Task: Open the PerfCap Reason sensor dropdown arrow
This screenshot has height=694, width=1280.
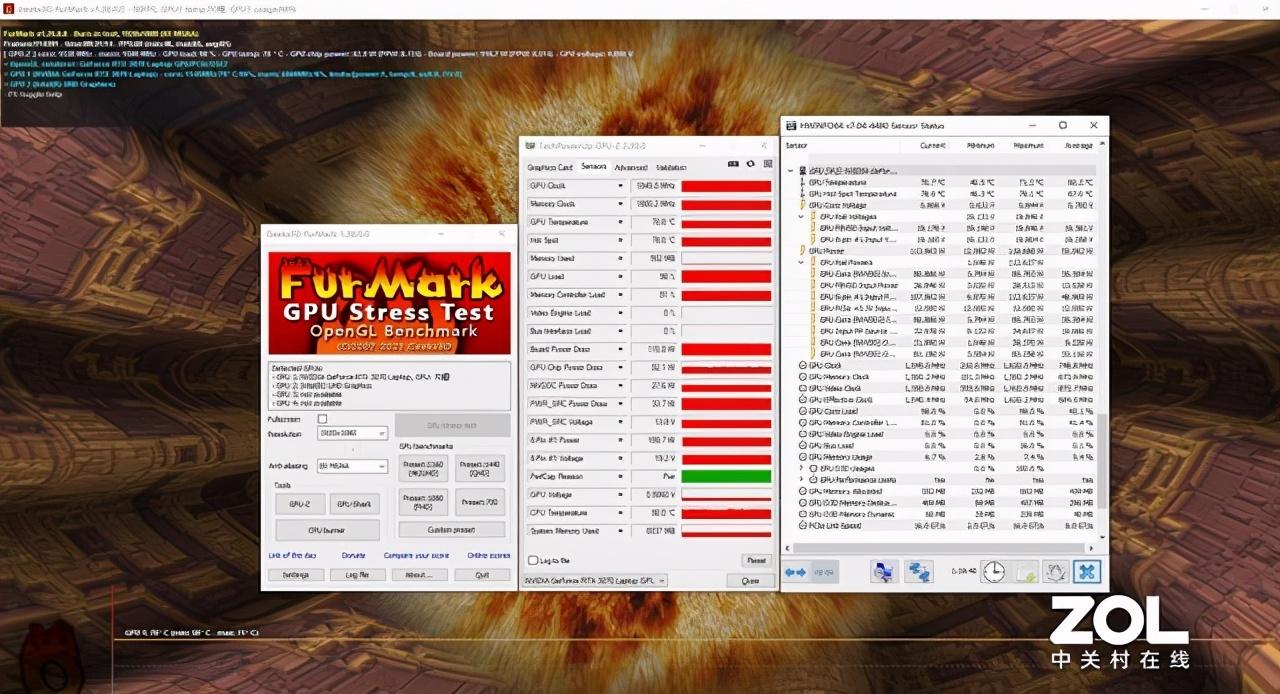Action: click(620, 477)
